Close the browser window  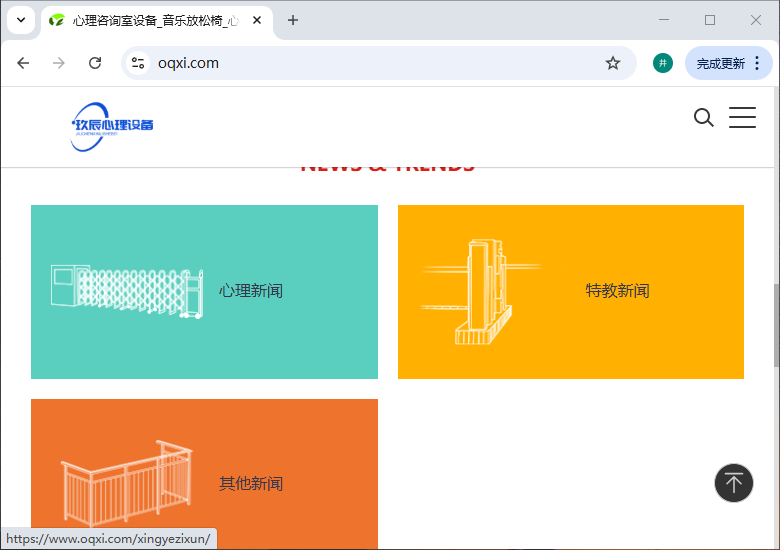click(756, 20)
